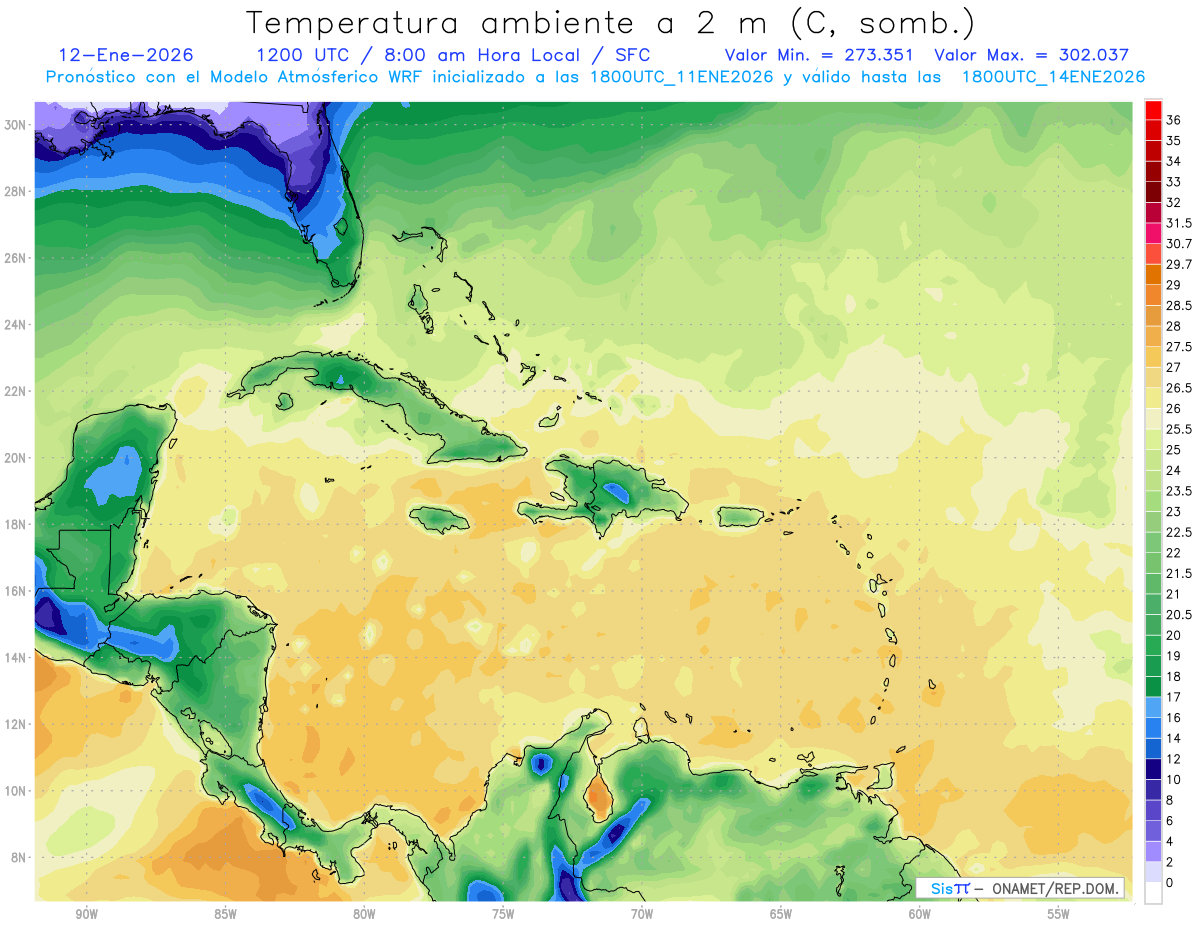Select the date '12-Ene-2026'
The width and height of the screenshot is (1200, 927).
[x=126, y=55]
